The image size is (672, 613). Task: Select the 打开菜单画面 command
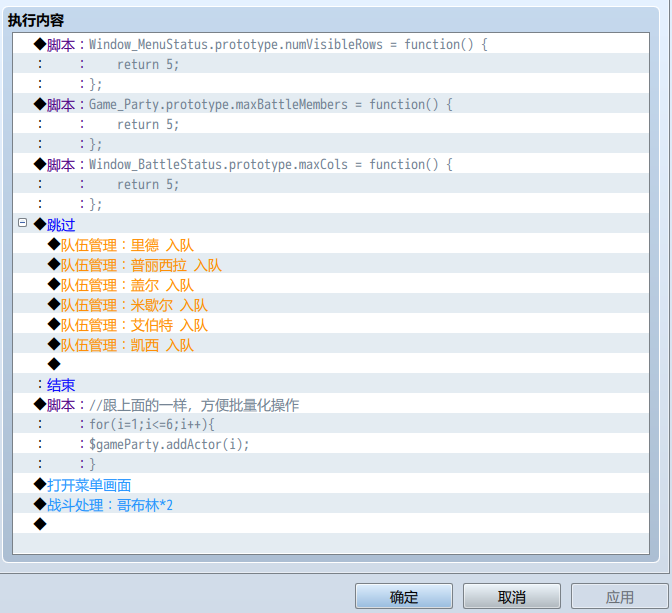[331, 483]
